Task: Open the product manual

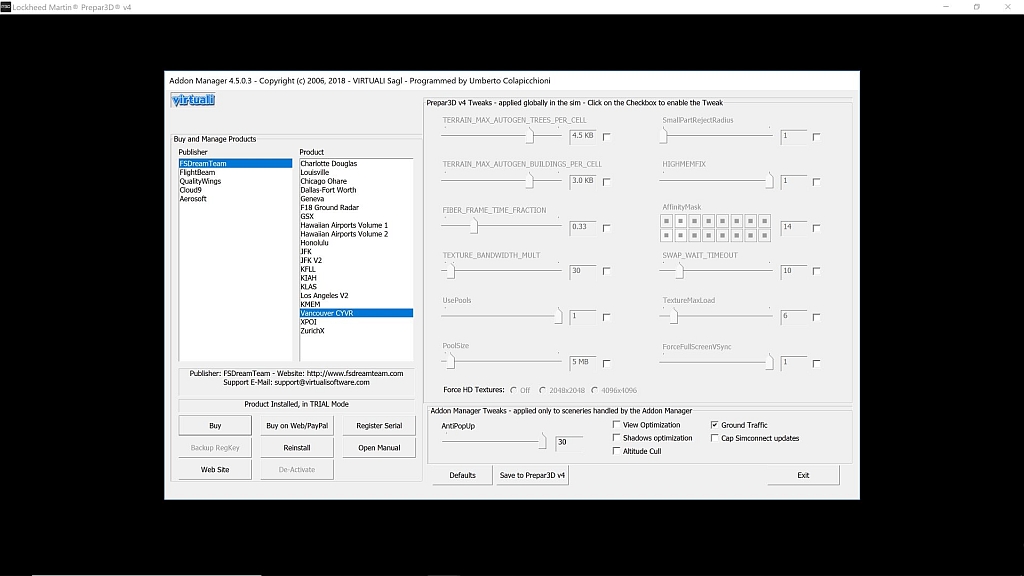Action: (x=379, y=448)
